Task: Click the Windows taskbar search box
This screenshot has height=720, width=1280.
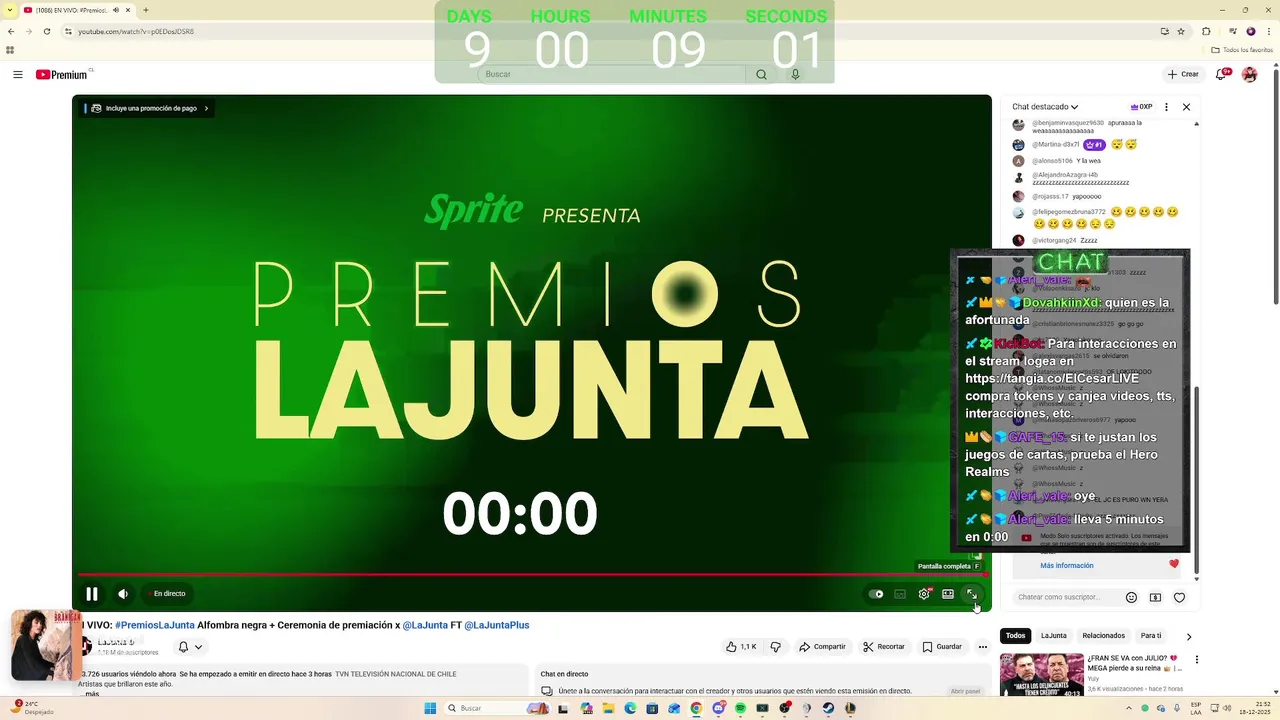Action: (495, 708)
